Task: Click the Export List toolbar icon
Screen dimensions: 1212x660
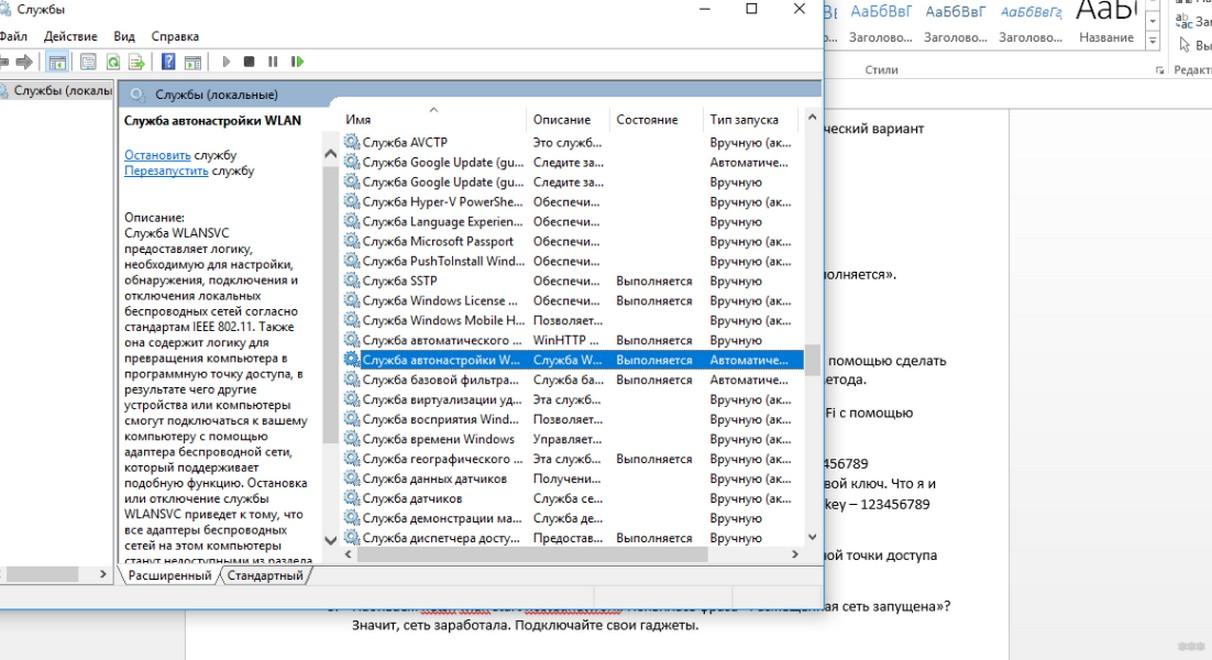Action: tap(138, 62)
